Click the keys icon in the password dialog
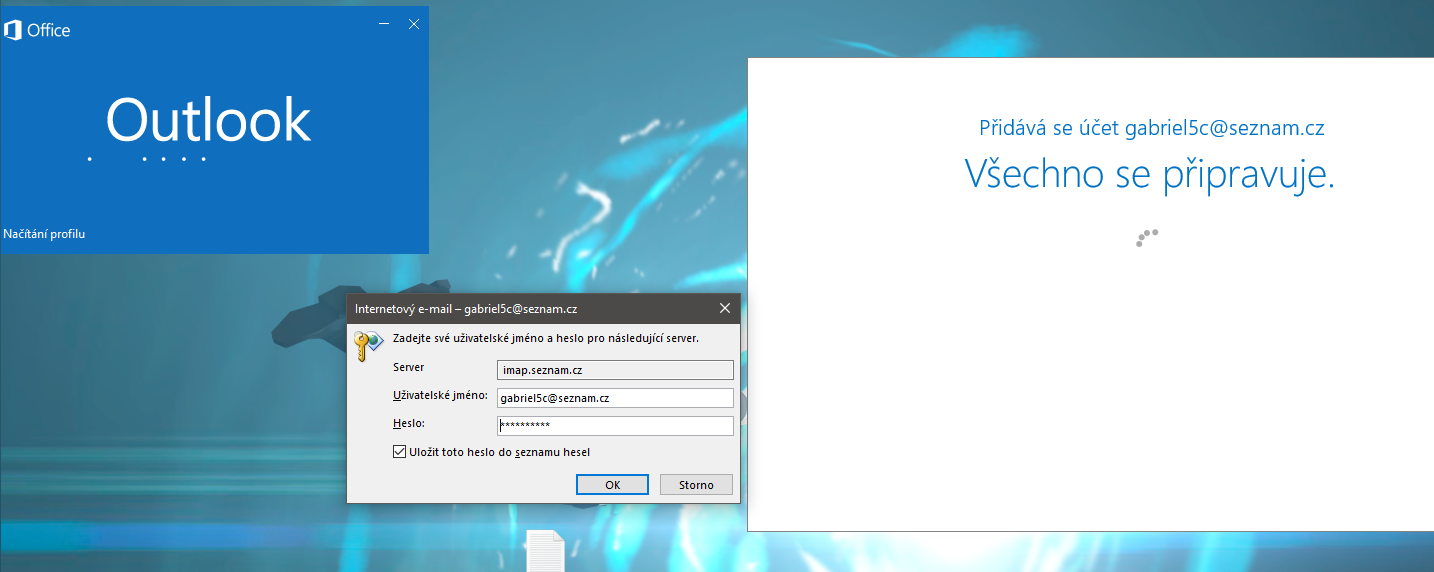 (x=368, y=345)
